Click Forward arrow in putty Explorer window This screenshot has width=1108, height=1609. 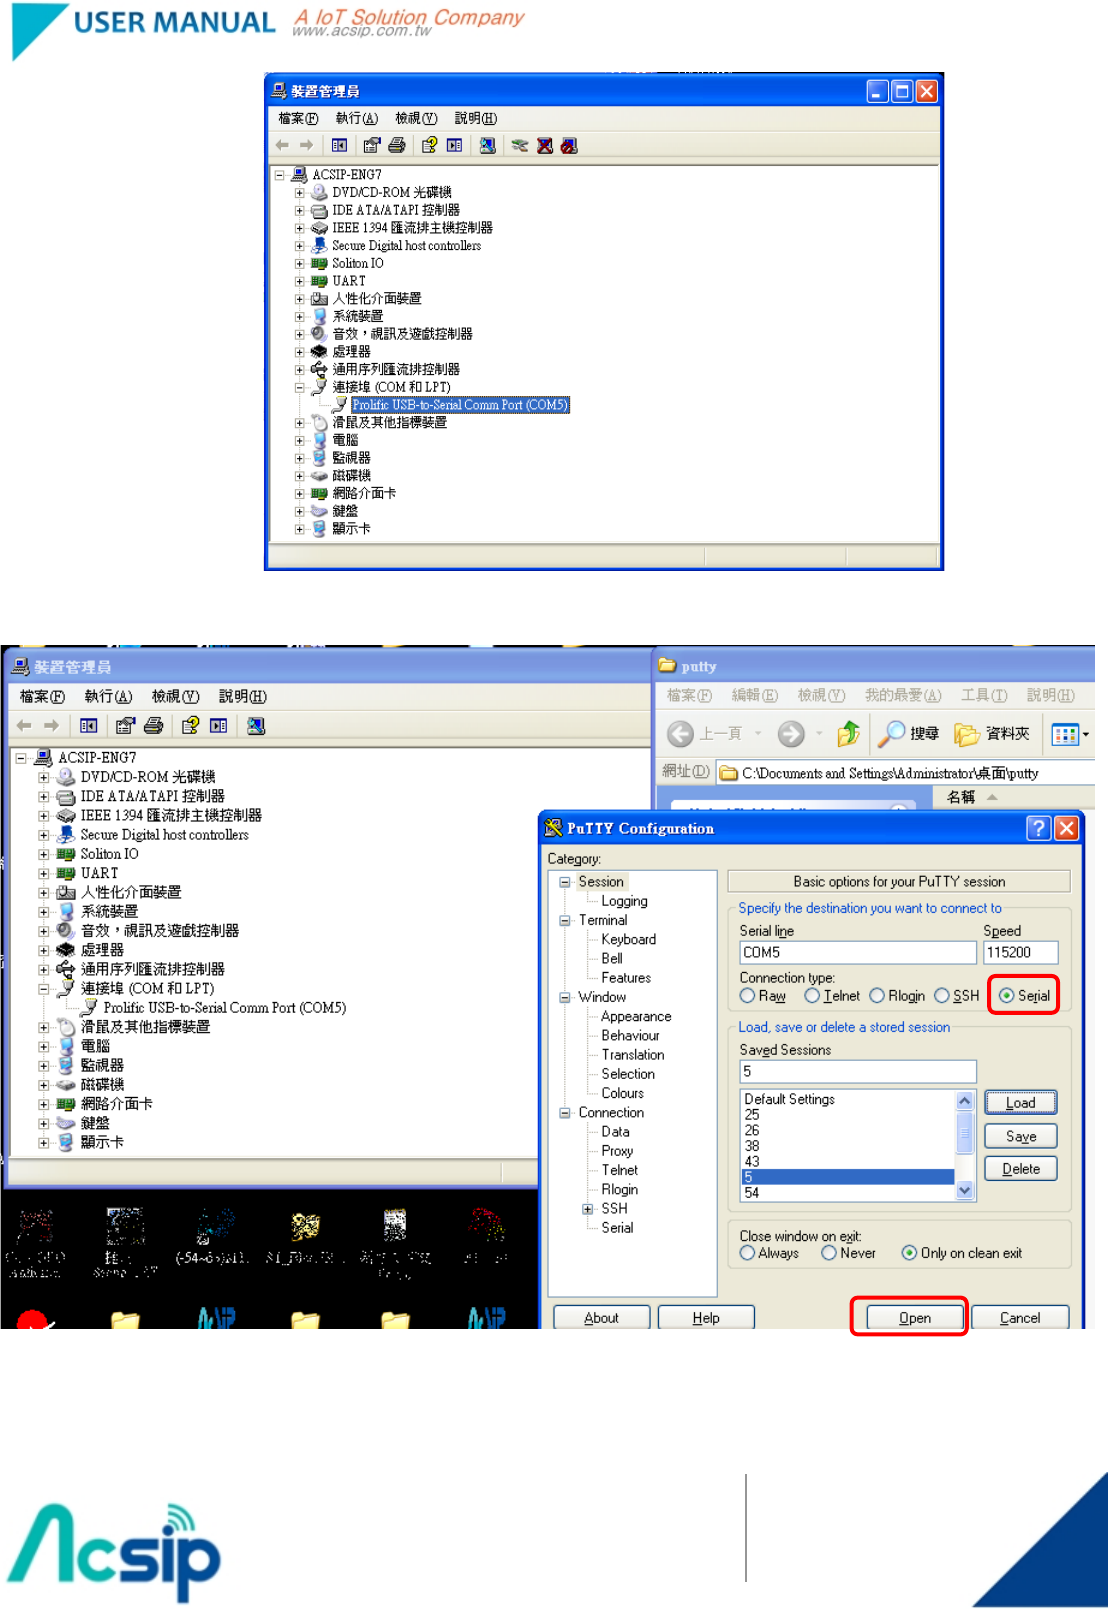coord(791,734)
